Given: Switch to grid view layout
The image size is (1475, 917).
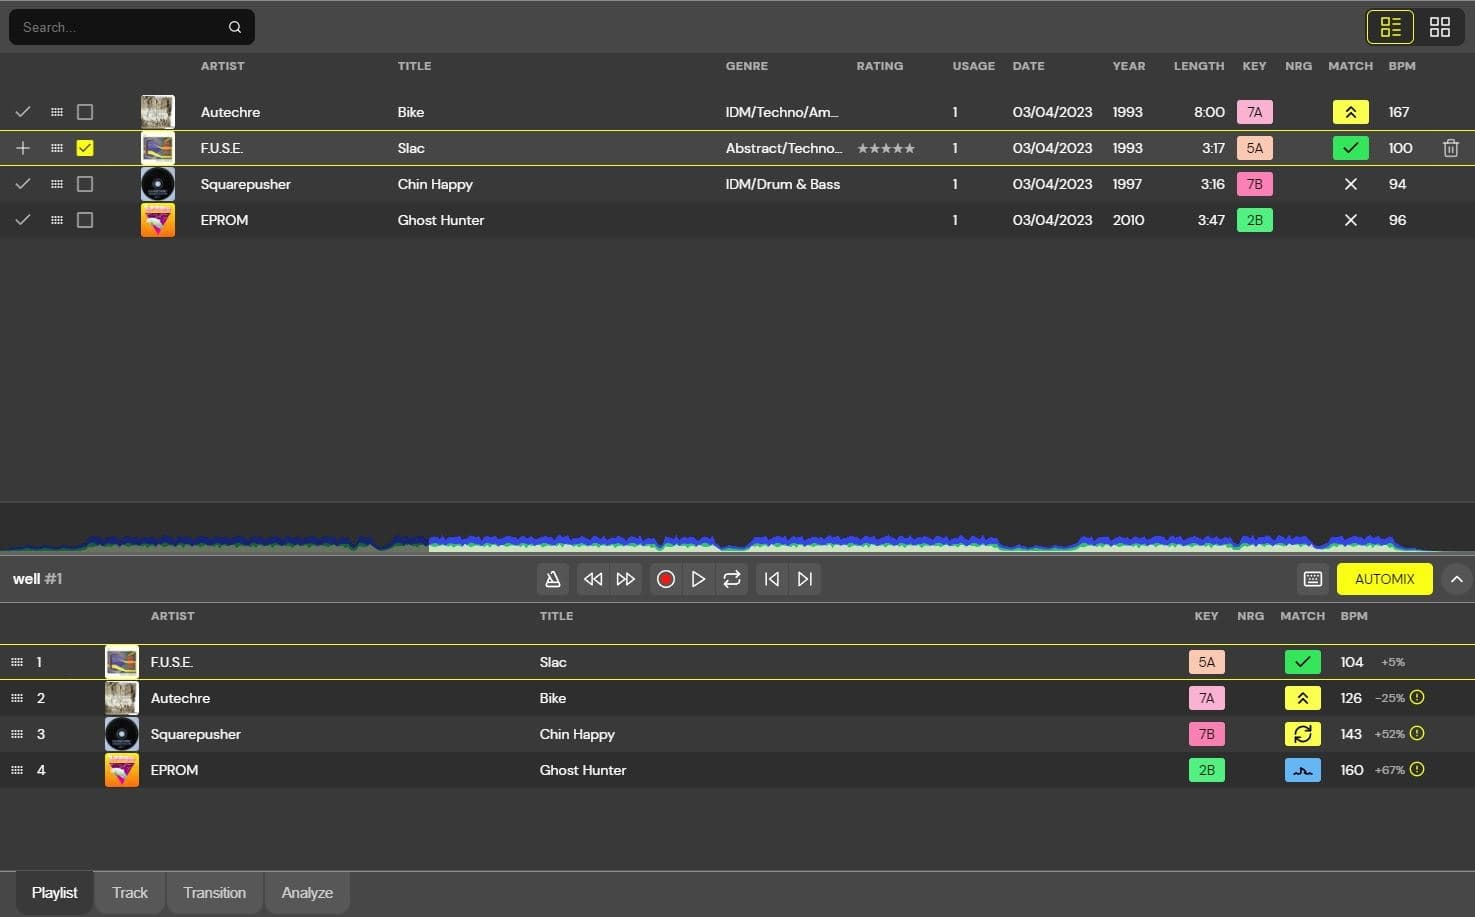Looking at the screenshot, I should point(1440,27).
